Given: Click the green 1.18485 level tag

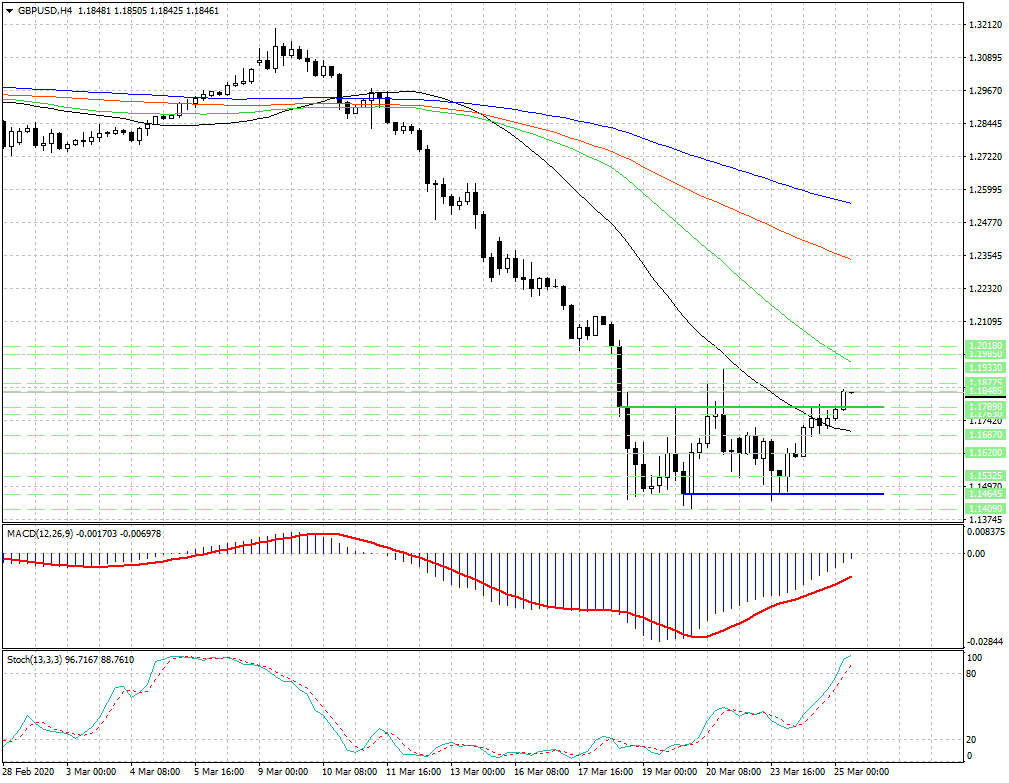Looking at the screenshot, I should pyautogui.click(x=985, y=391).
